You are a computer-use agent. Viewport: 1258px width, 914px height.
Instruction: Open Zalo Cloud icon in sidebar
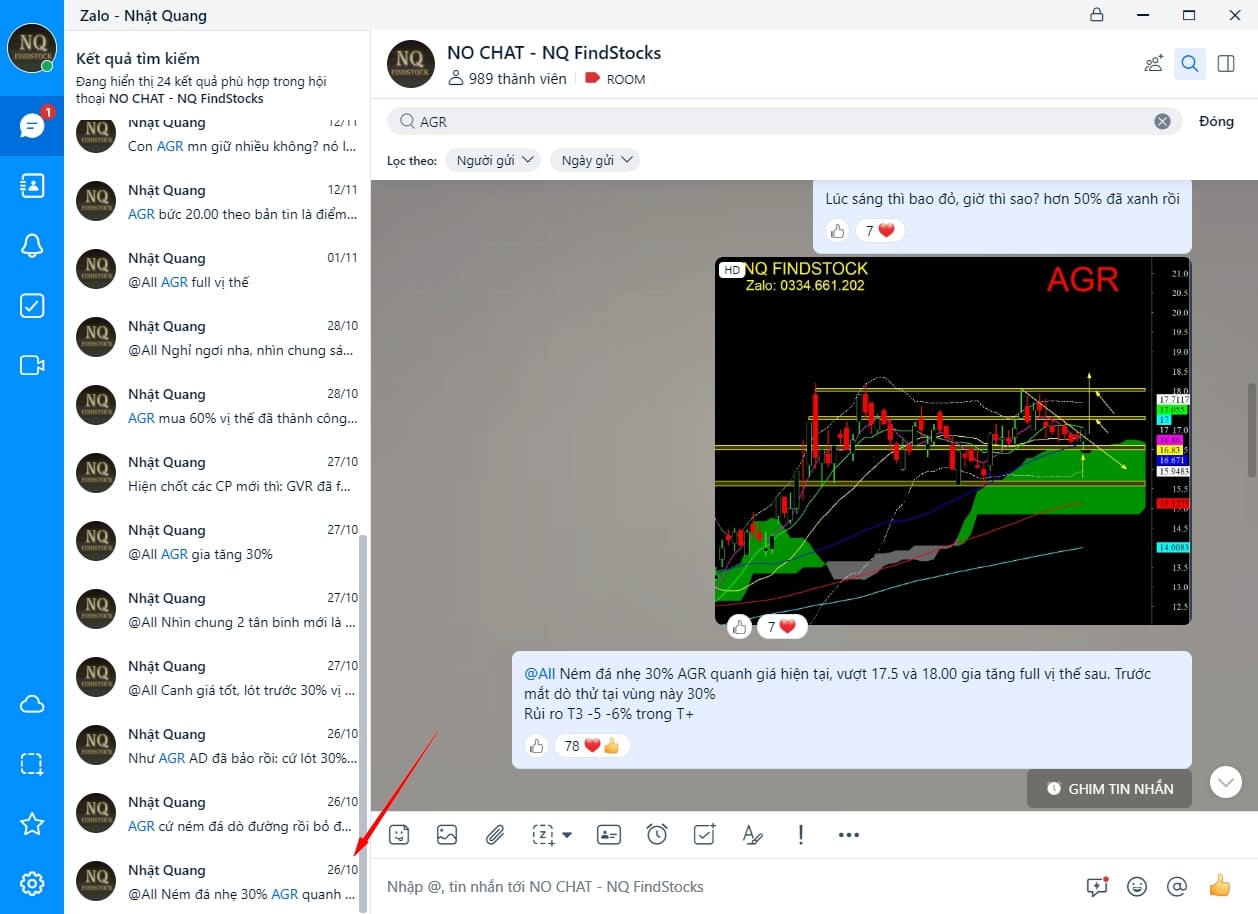[x=32, y=705]
